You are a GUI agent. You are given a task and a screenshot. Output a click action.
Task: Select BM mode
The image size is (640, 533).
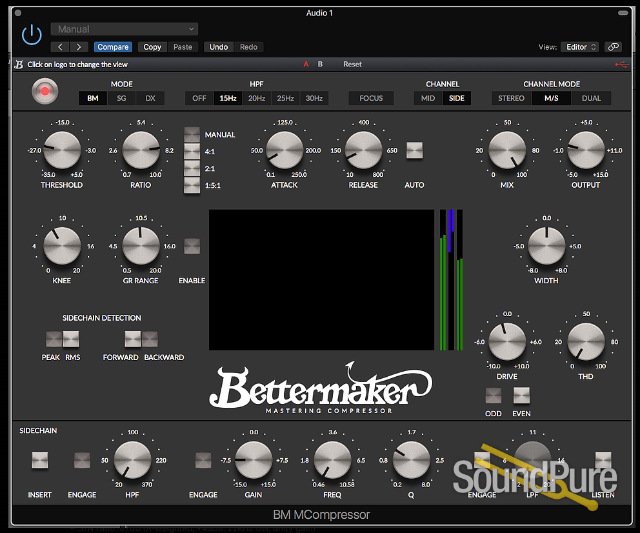(93, 98)
